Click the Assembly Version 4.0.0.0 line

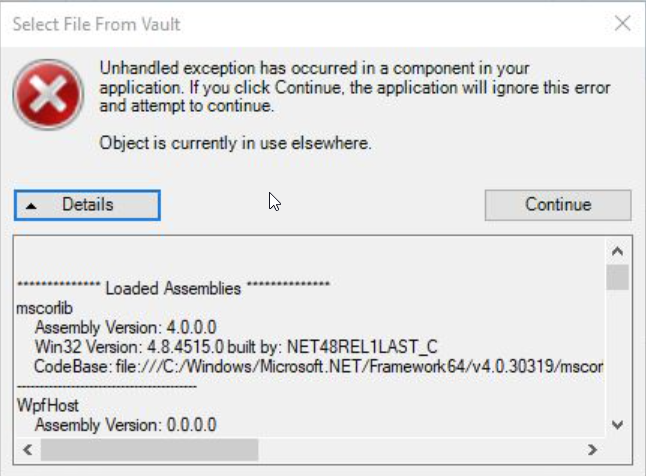coord(125,327)
